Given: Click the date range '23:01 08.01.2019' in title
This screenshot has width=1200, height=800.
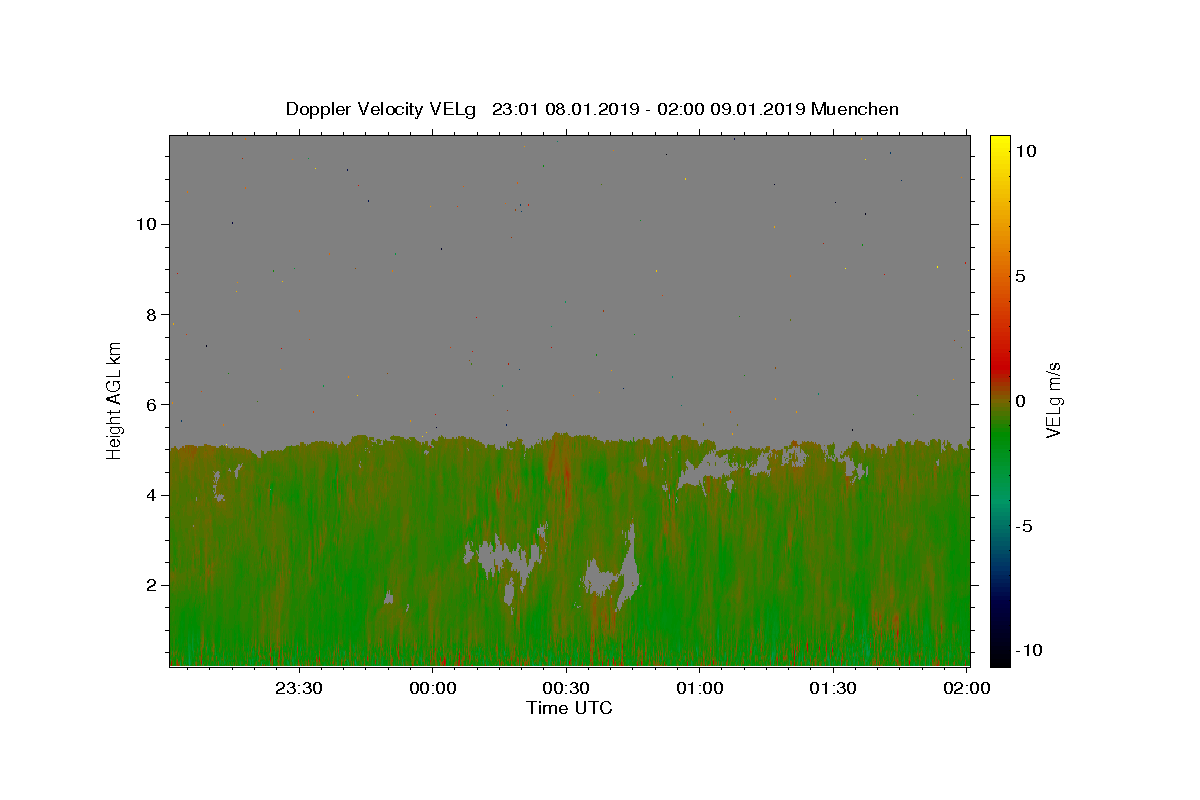Looking at the screenshot, I should click(566, 109).
